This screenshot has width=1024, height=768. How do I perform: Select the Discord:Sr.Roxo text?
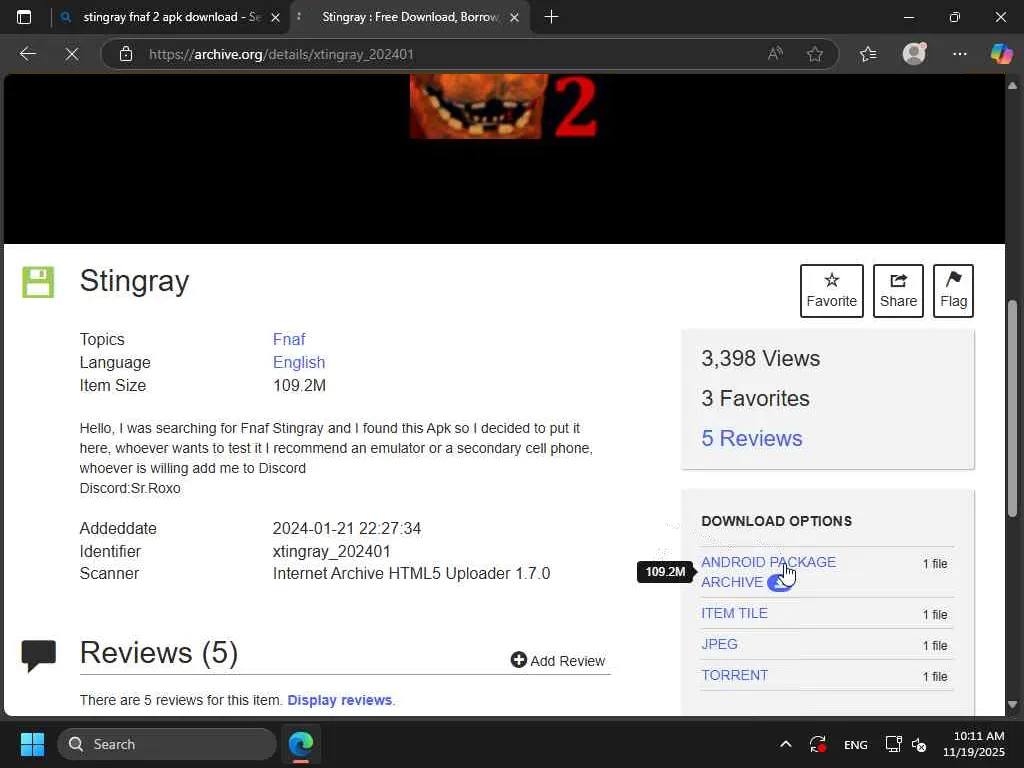(130, 488)
